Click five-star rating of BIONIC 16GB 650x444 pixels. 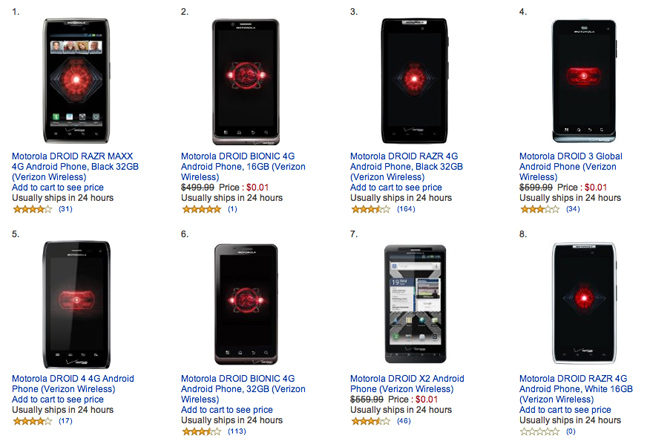[x=201, y=209]
